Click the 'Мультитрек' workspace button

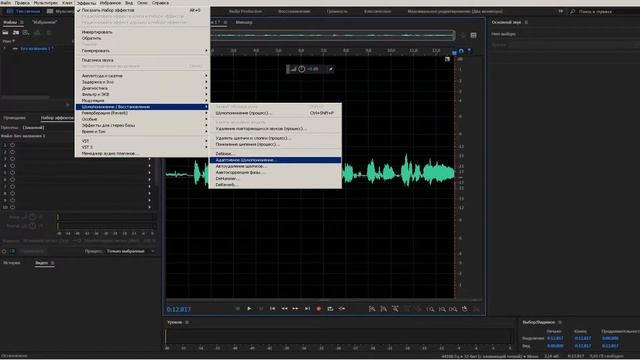point(60,11)
